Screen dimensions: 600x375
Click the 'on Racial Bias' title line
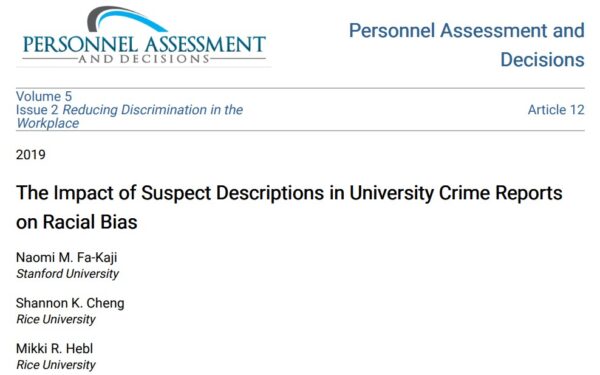pos(77,222)
